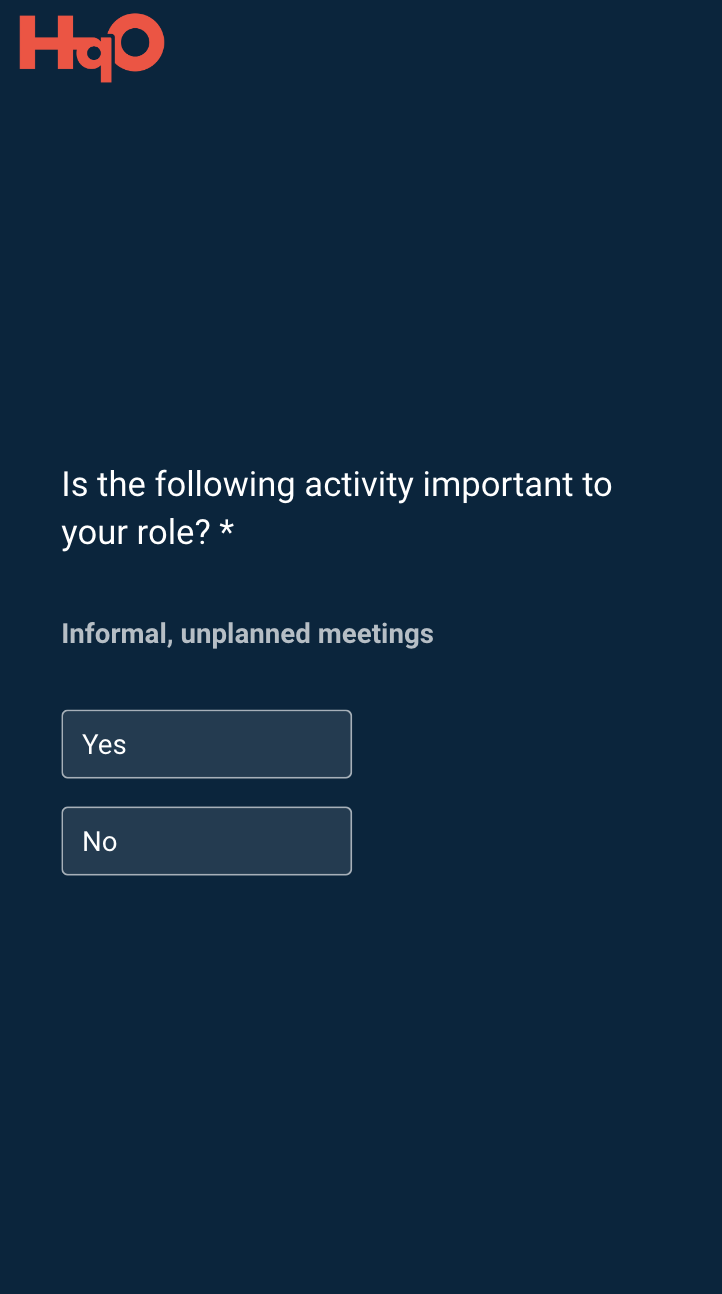Viewport: 722px width, 1294px height.
Task: Click the required asterisk after the question
Action: coord(227,530)
